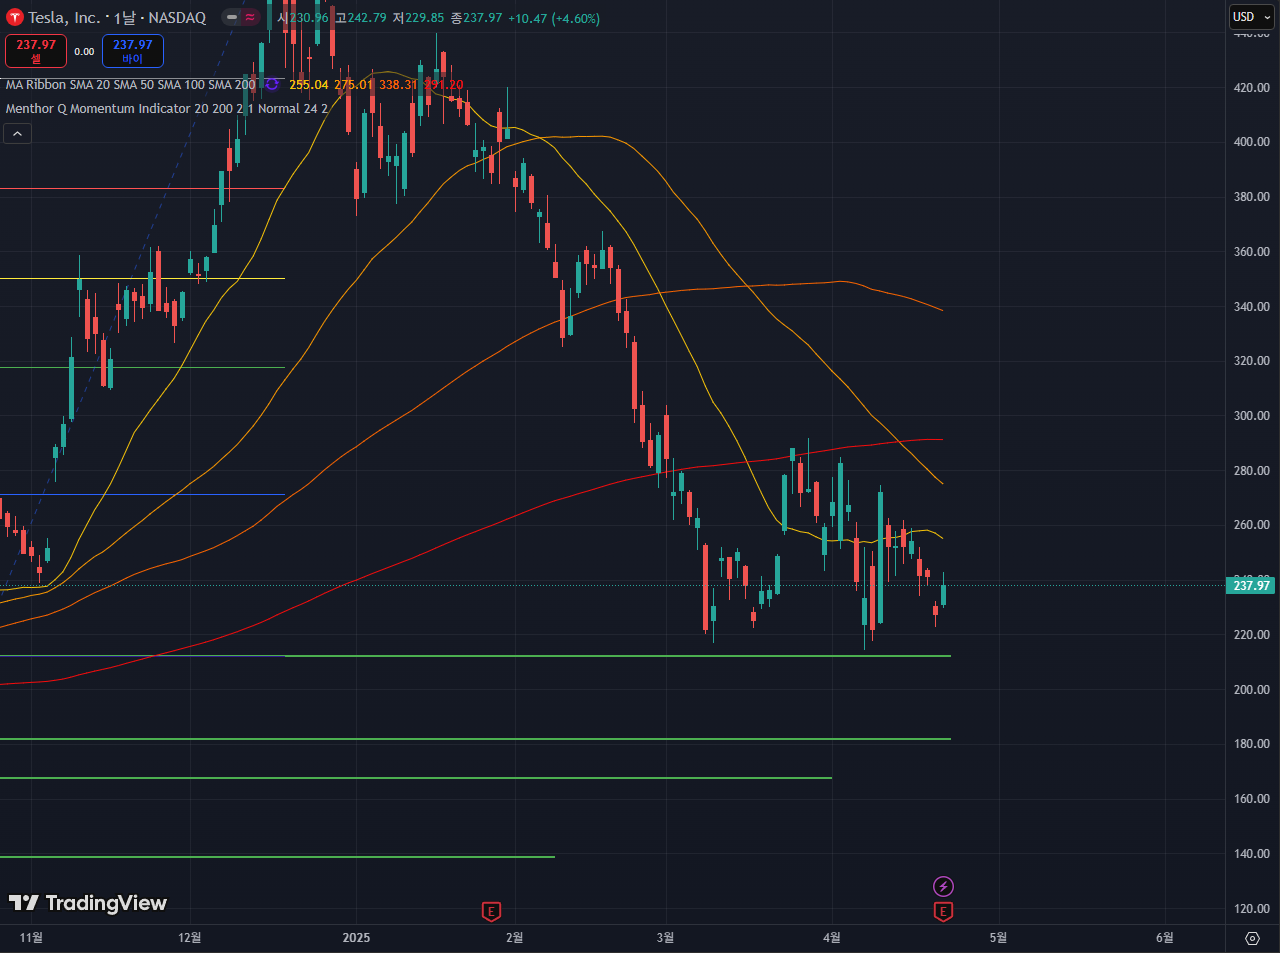Click the TradingView logo
Image resolution: width=1280 pixels, height=953 pixels.
tap(88, 903)
